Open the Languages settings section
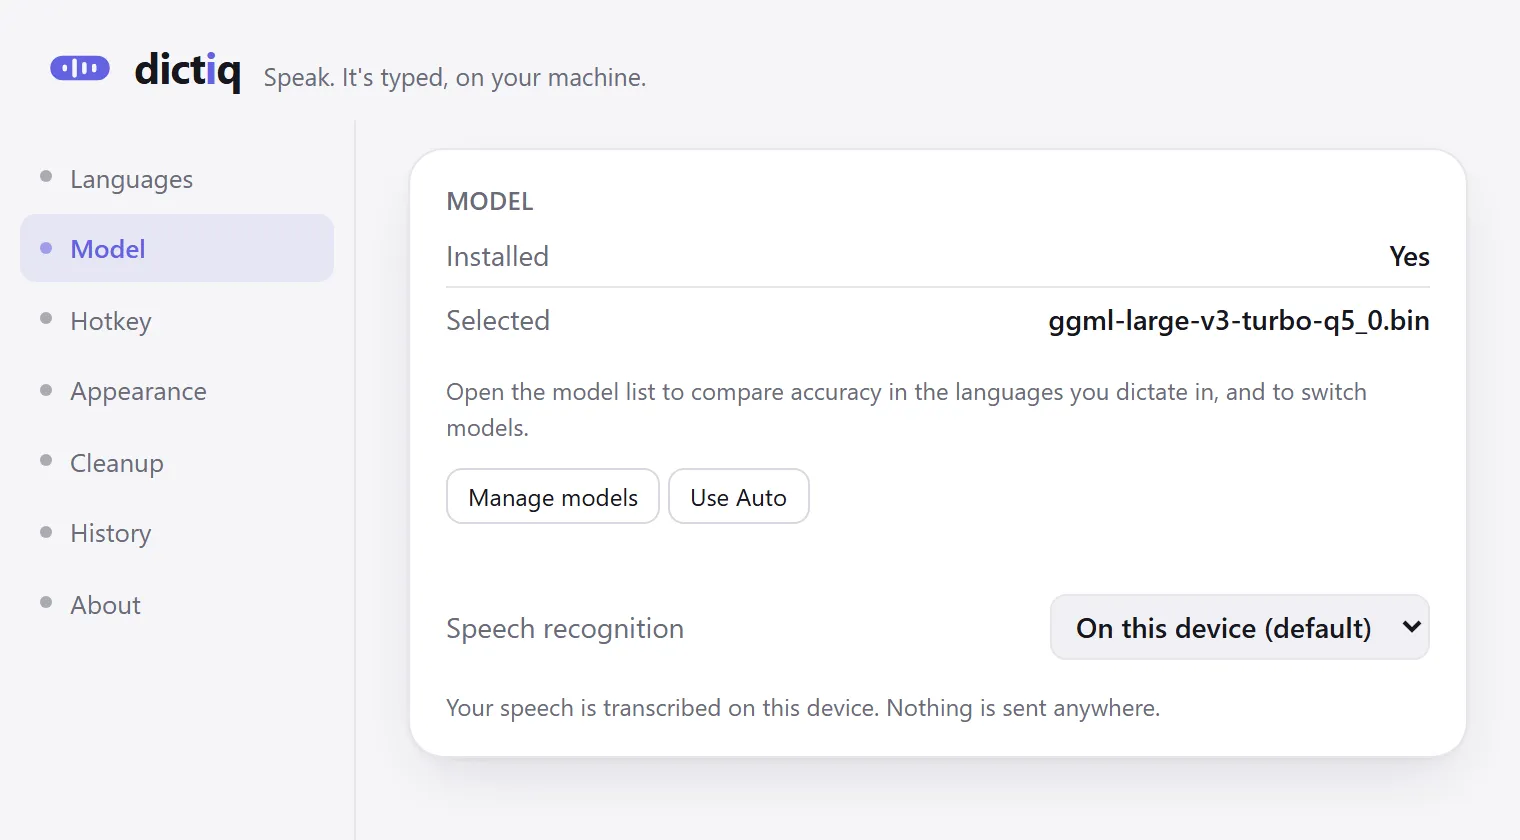This screenshot has height=840, width=1520. click(177, 179)
